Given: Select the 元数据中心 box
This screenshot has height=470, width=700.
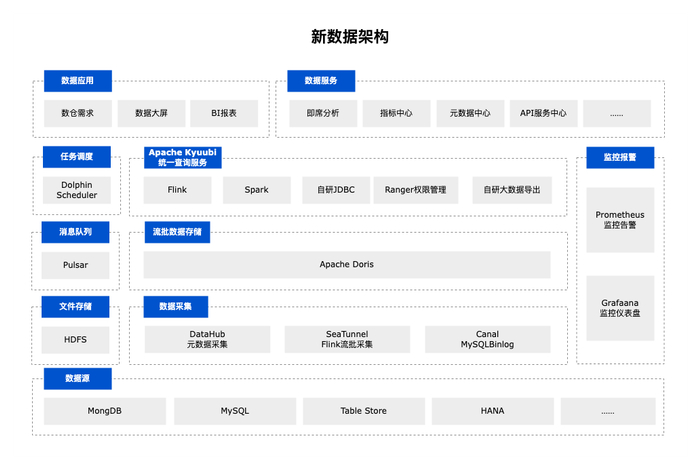Looking at the screenshot, I should [470, 113].
